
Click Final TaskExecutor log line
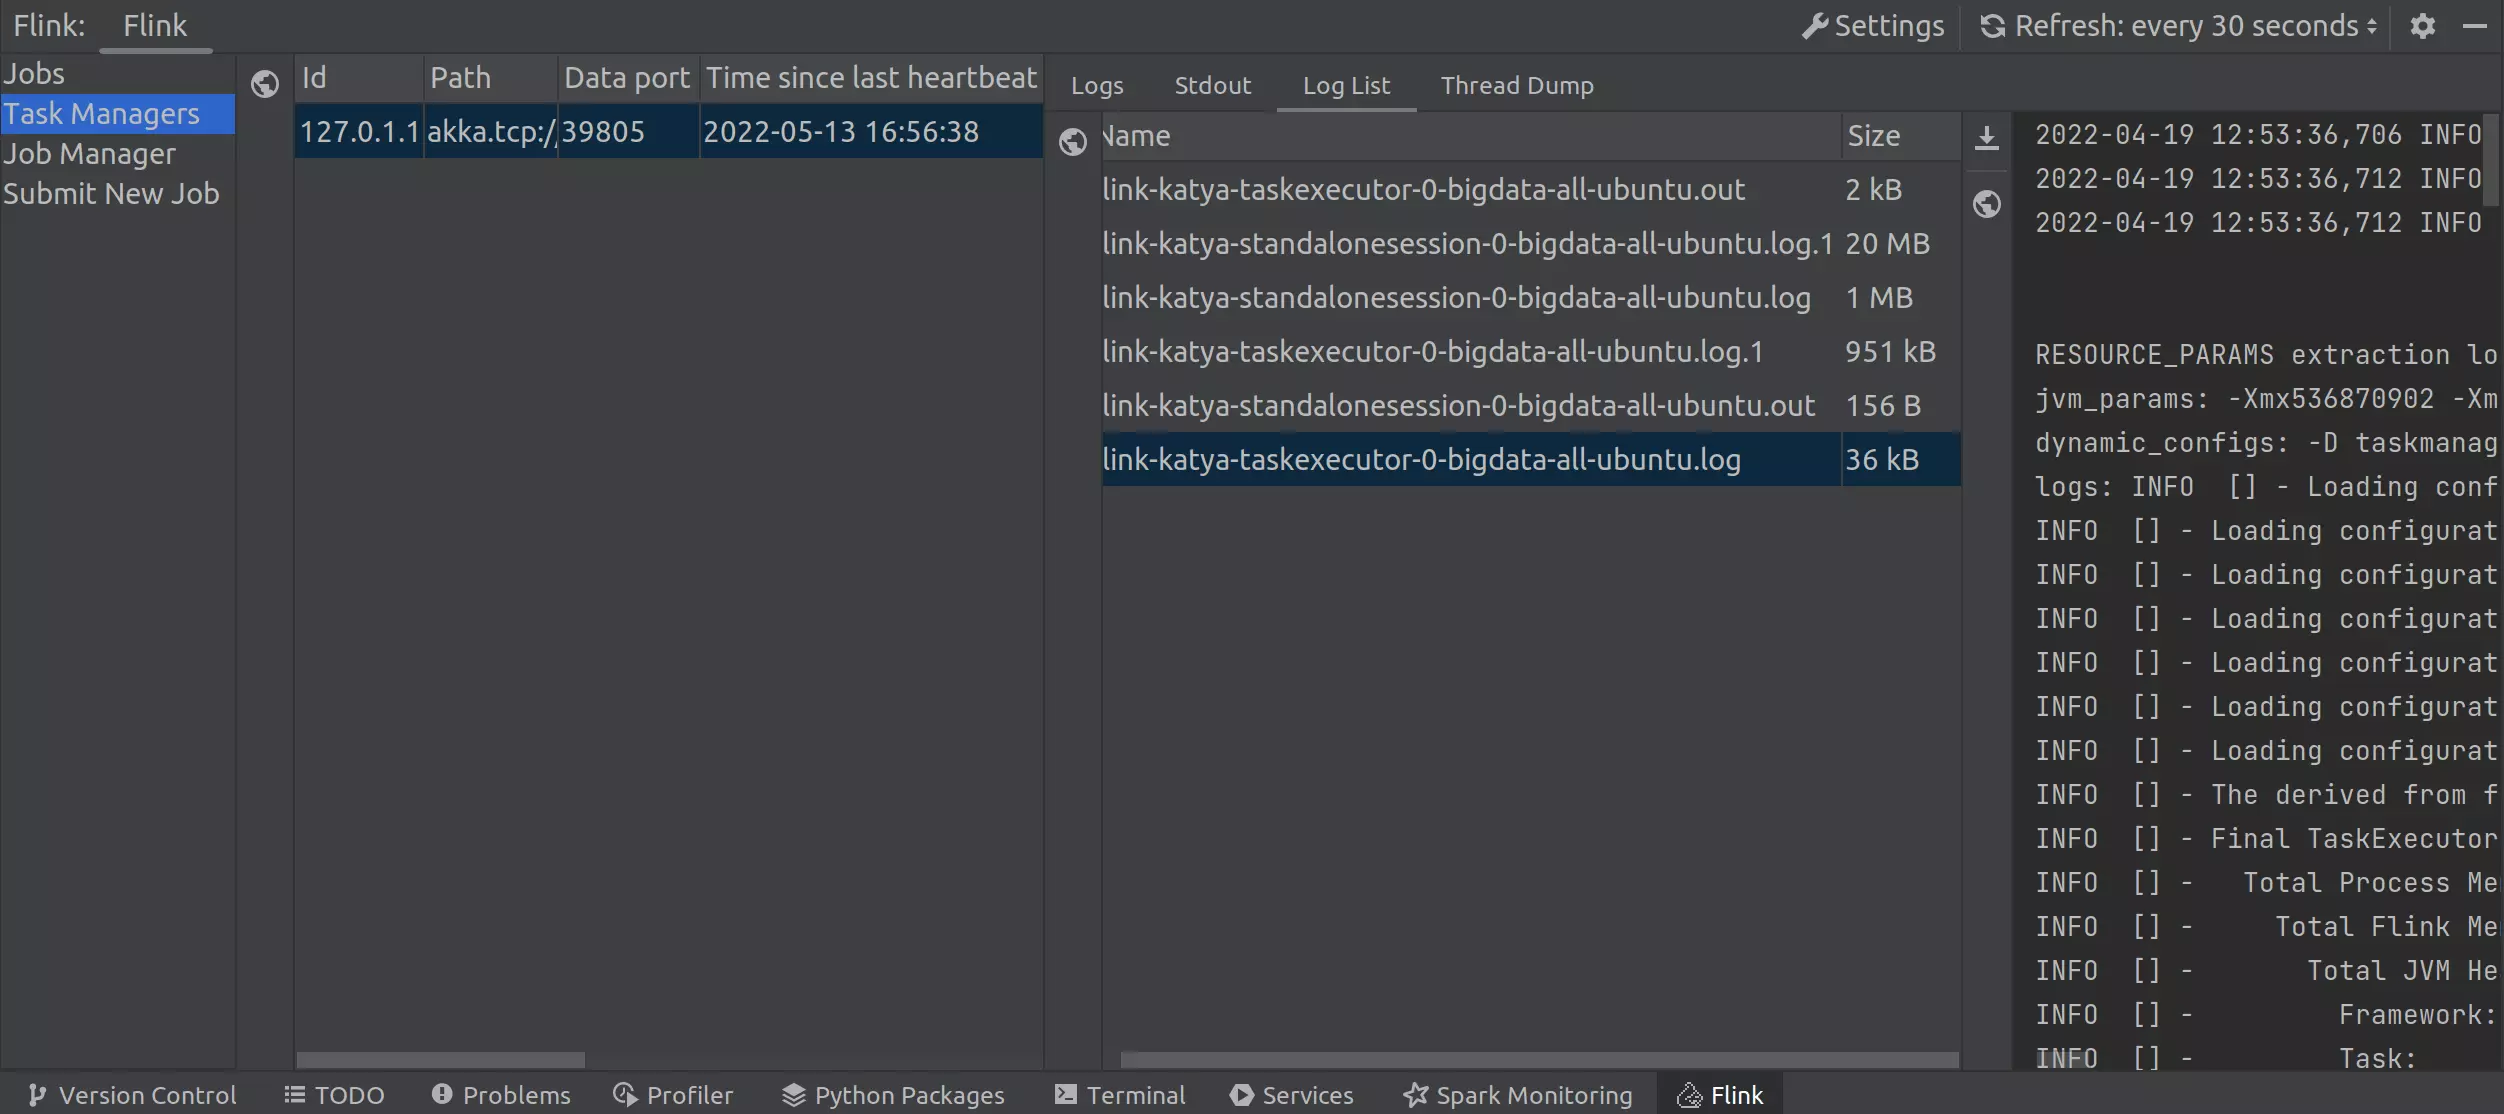click(2266, 839)
